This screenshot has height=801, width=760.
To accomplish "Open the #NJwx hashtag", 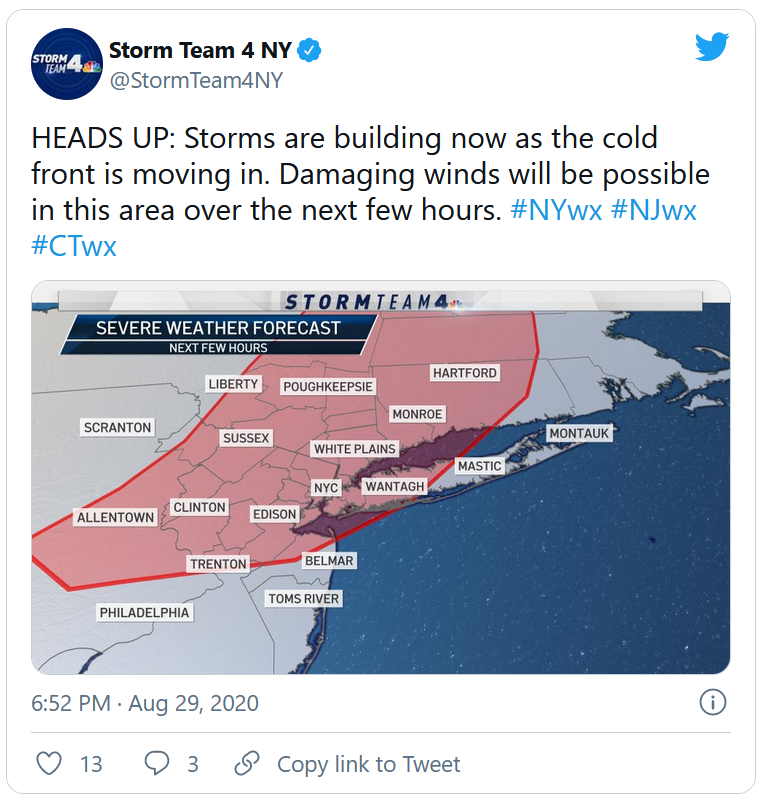I will pyautogui.click(x=653, y=210).
